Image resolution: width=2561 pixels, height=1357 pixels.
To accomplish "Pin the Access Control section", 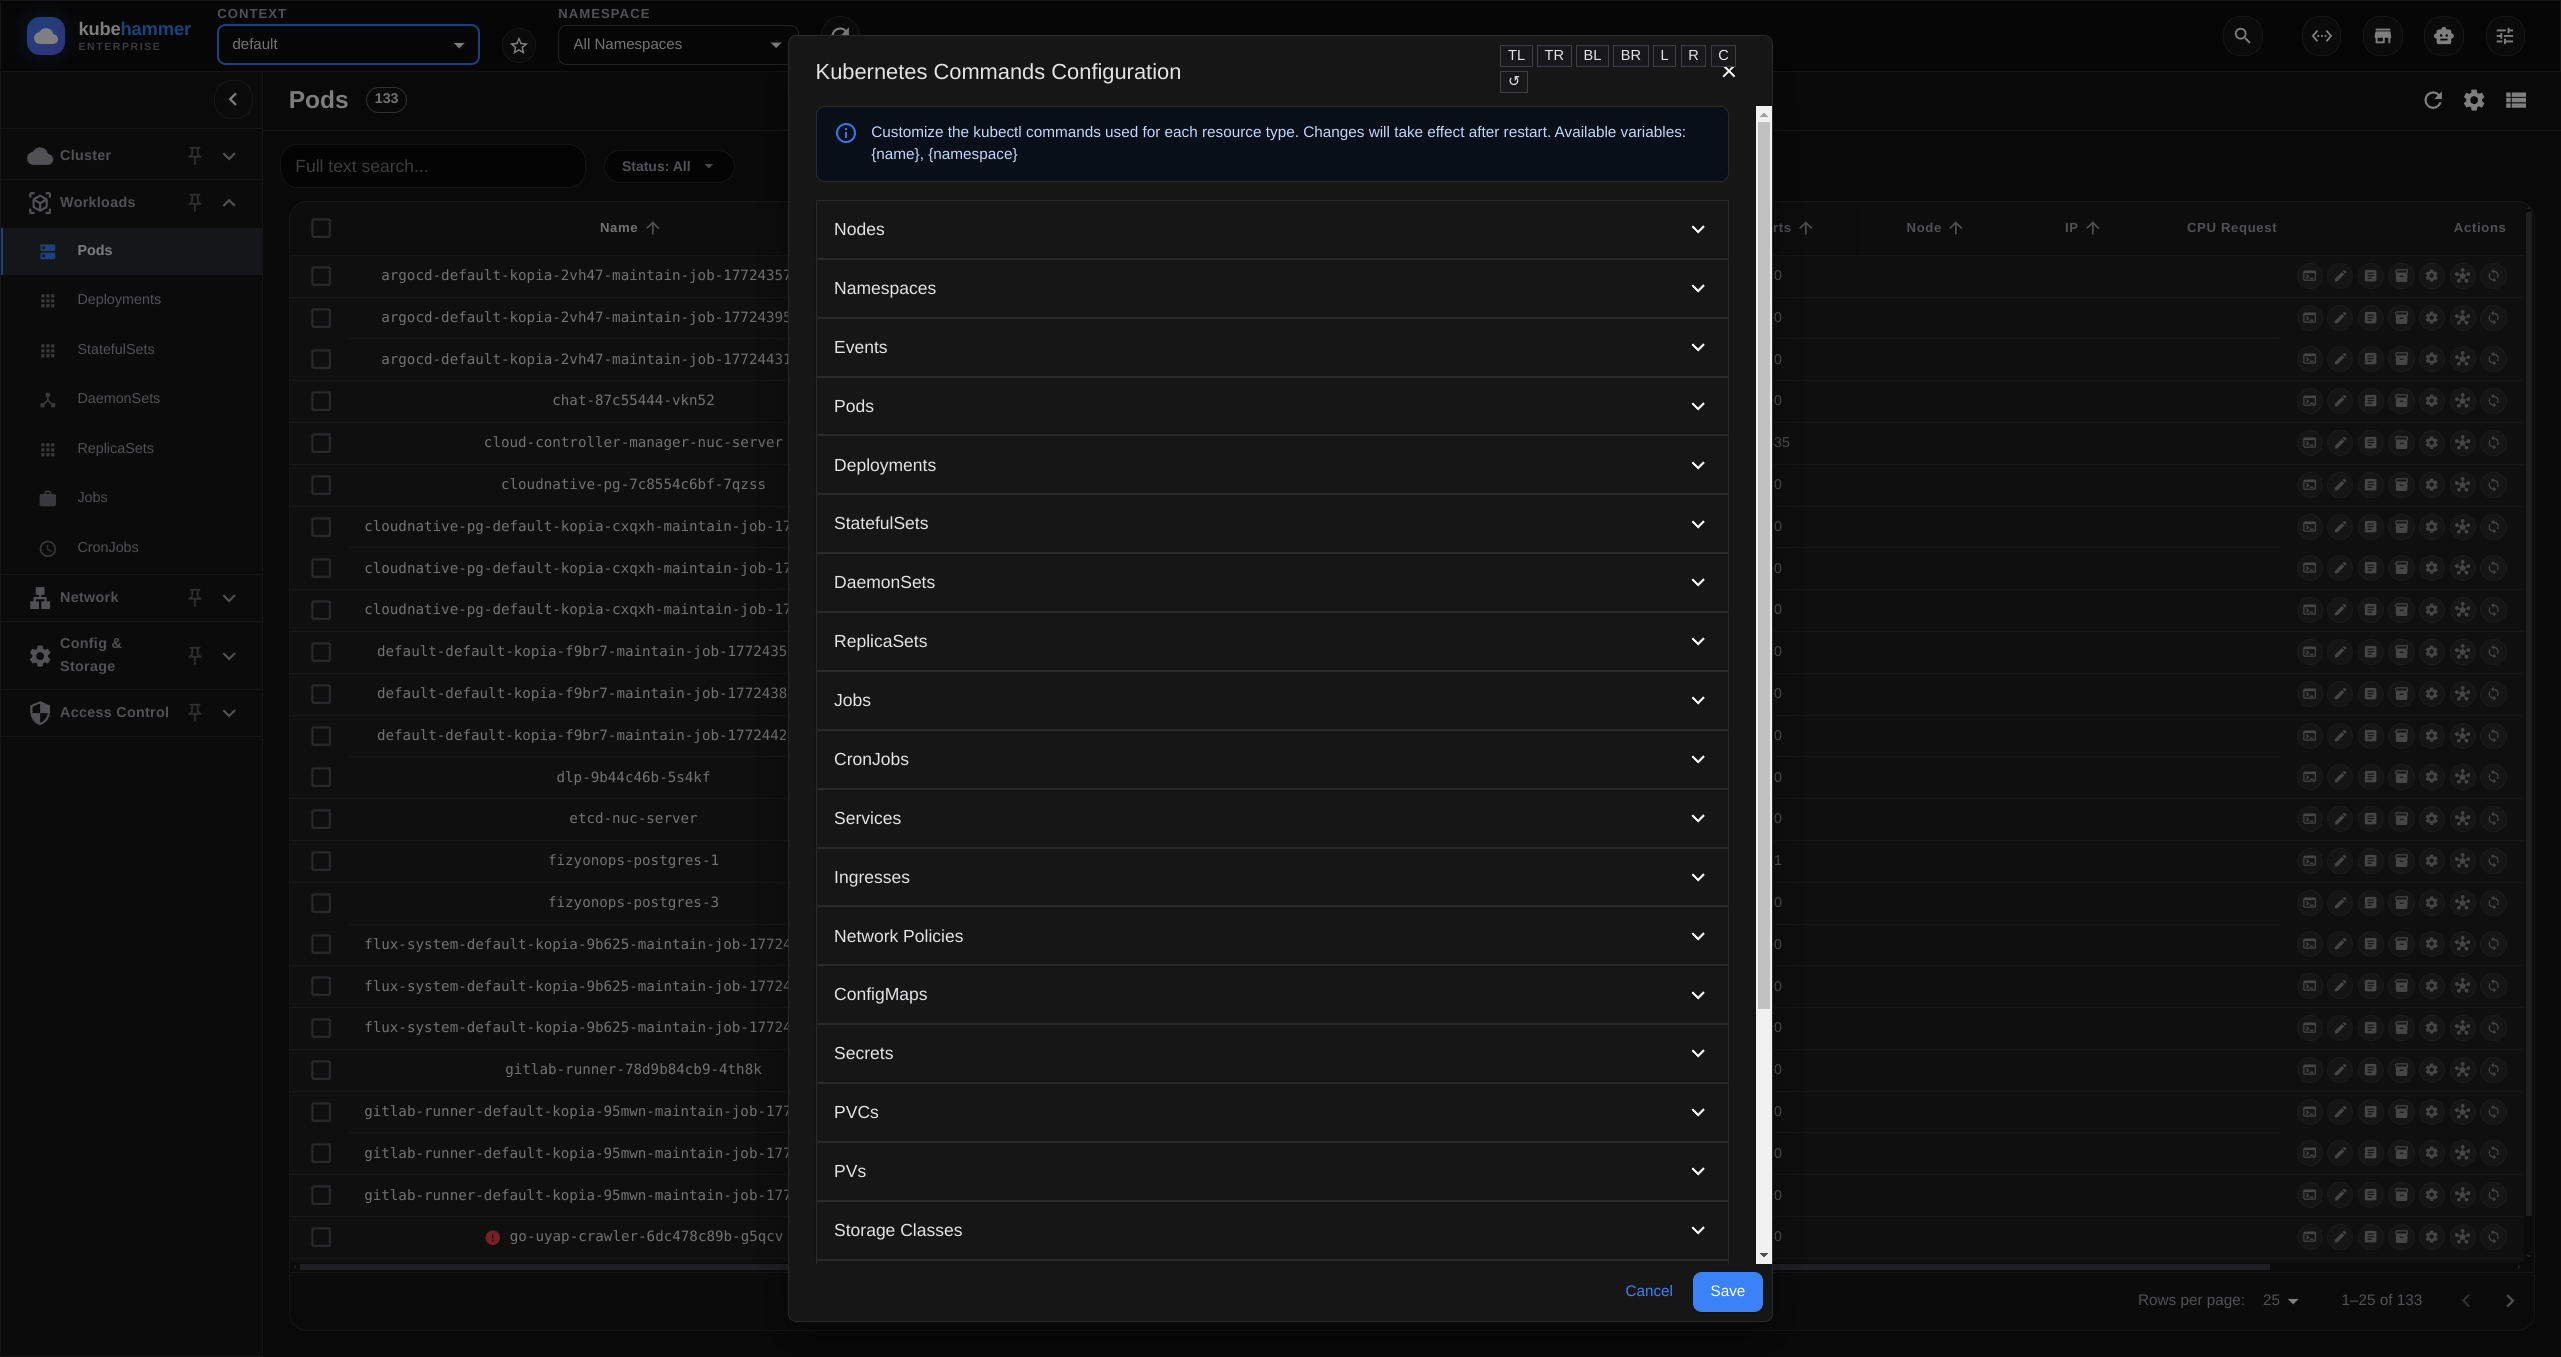I will click(195, 712).
